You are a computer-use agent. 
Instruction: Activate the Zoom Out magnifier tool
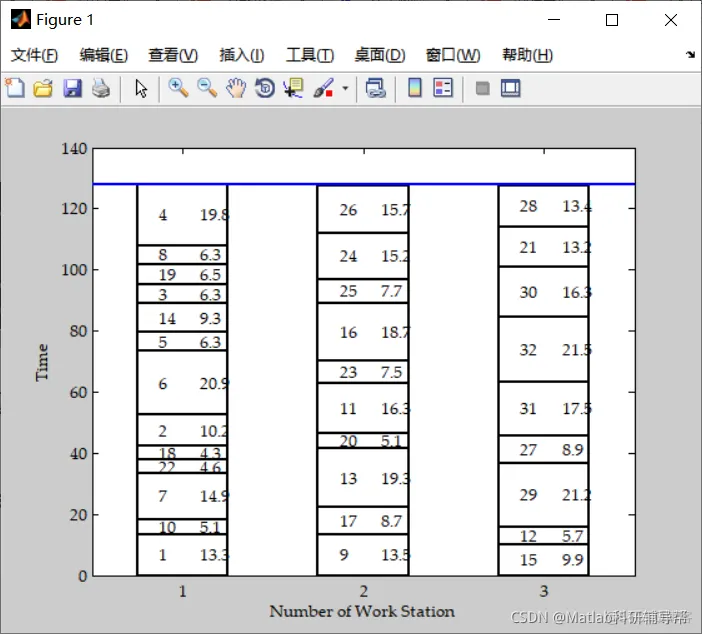click(207, 88)
